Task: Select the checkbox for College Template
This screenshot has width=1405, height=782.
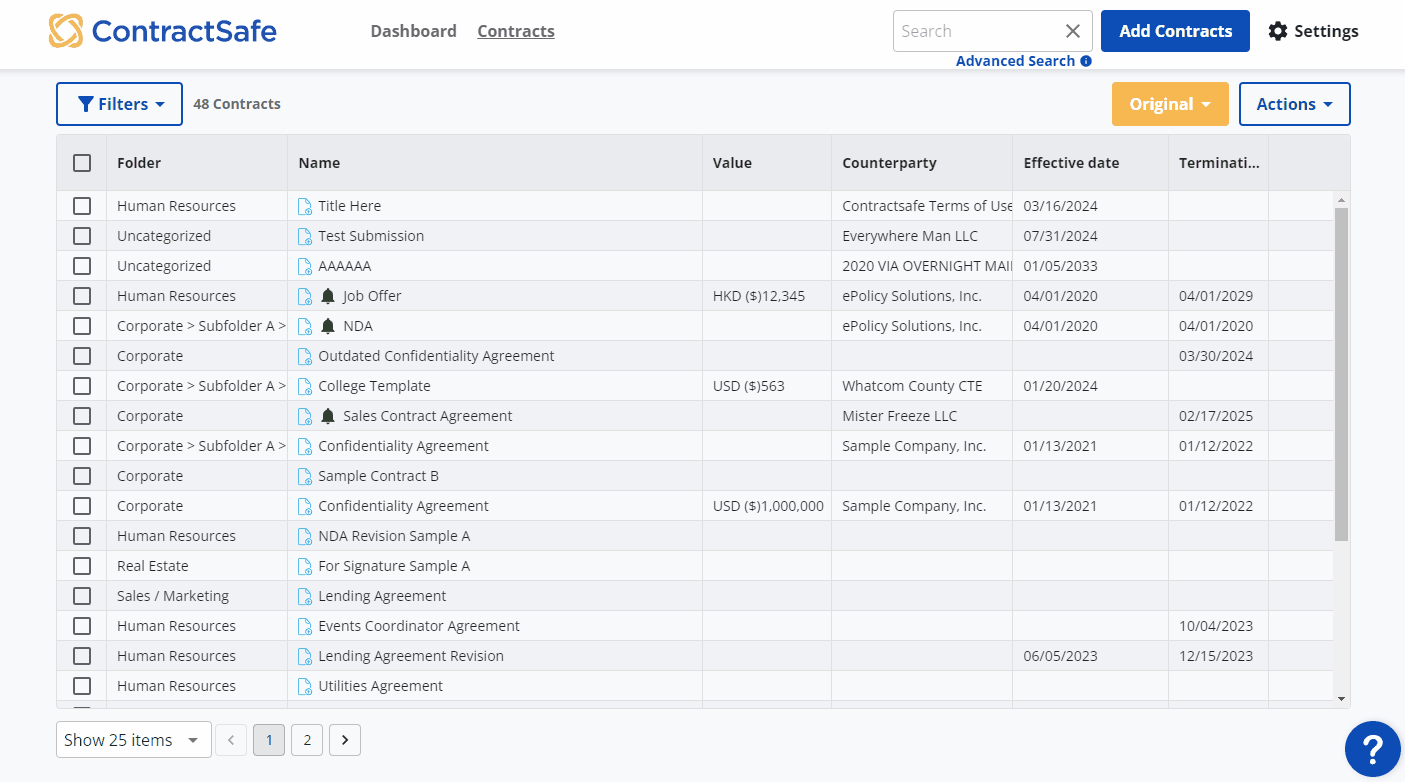Action: point(82,386)
